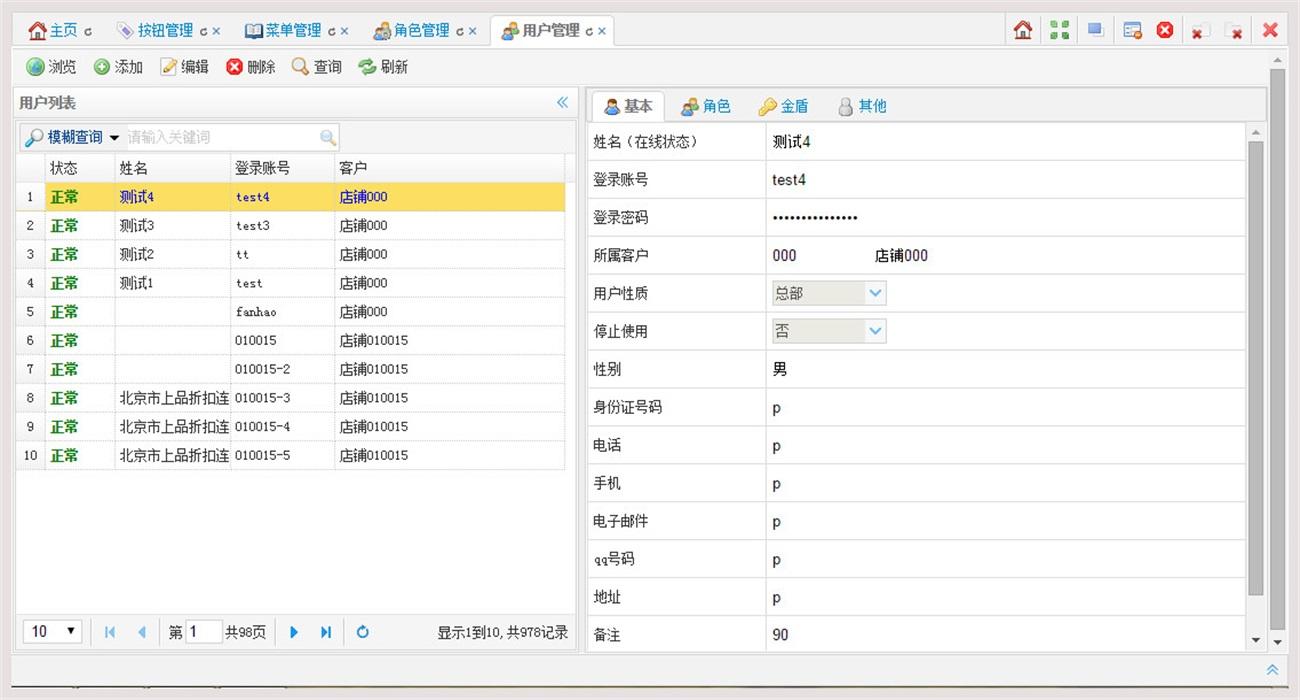The image size is (1300, 700).
Task: Go to the next page of users
Action: 294,632
